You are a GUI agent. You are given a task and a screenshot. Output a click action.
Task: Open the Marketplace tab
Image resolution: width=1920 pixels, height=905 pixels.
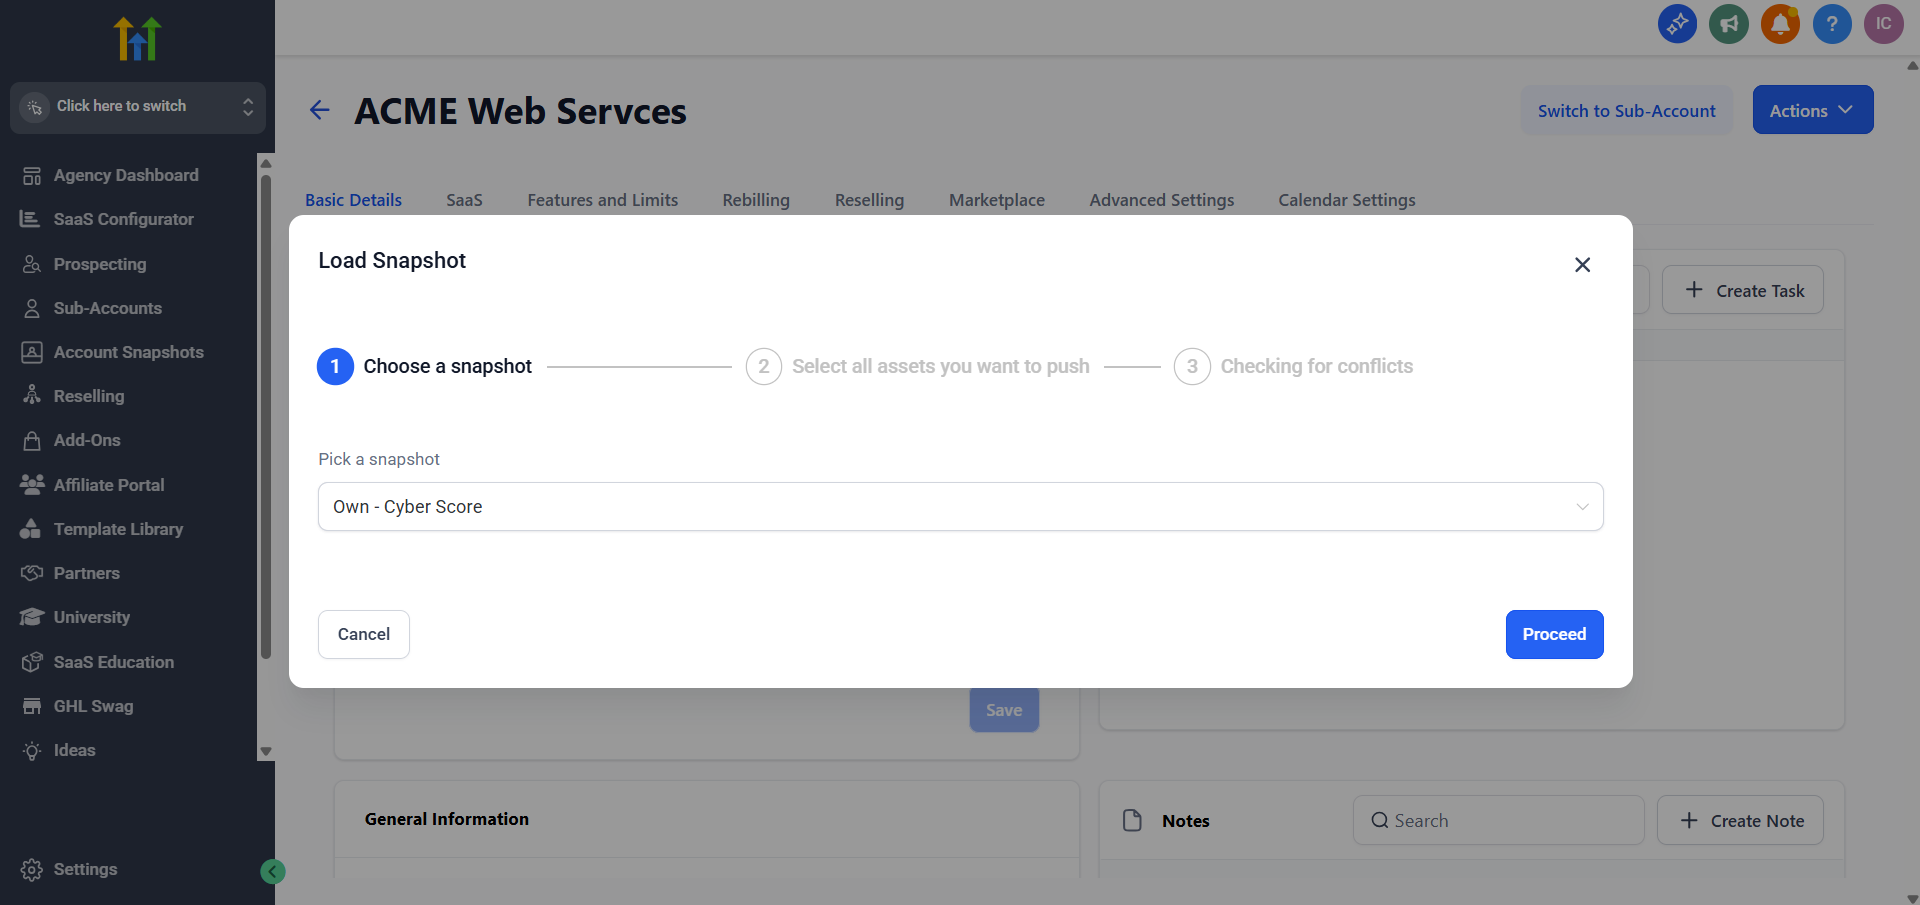click(x=997, y=200)
